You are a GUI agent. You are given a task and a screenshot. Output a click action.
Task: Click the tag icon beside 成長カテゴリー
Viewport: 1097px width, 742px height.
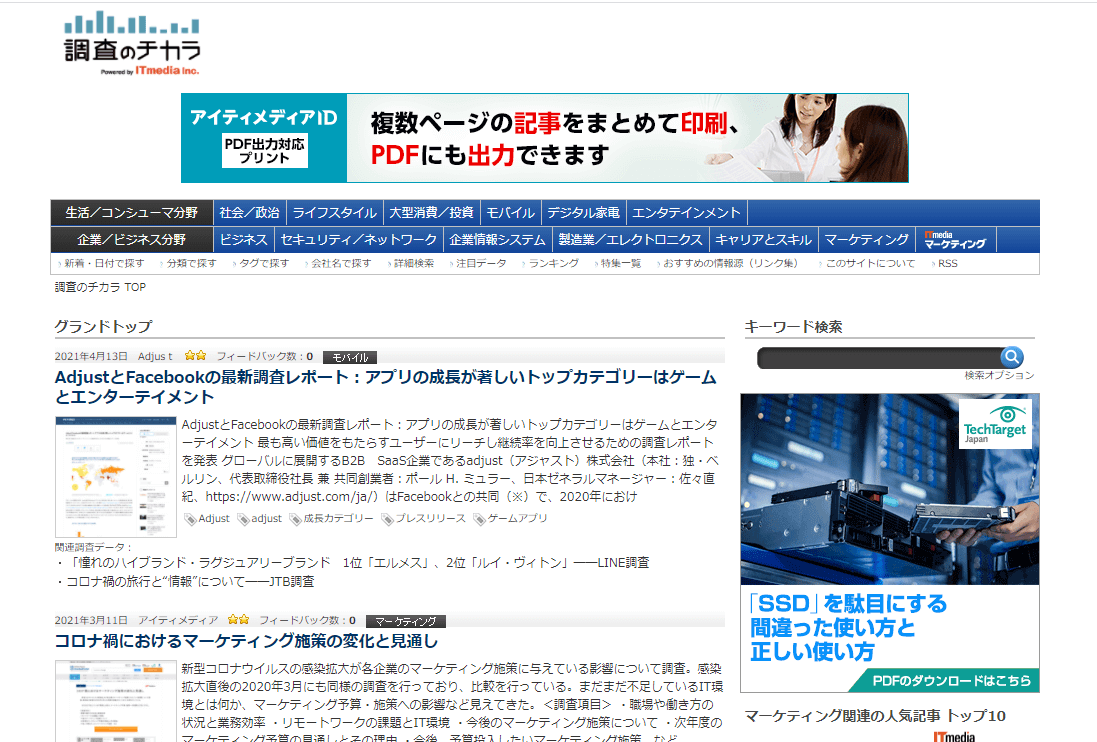click(295, 519)
